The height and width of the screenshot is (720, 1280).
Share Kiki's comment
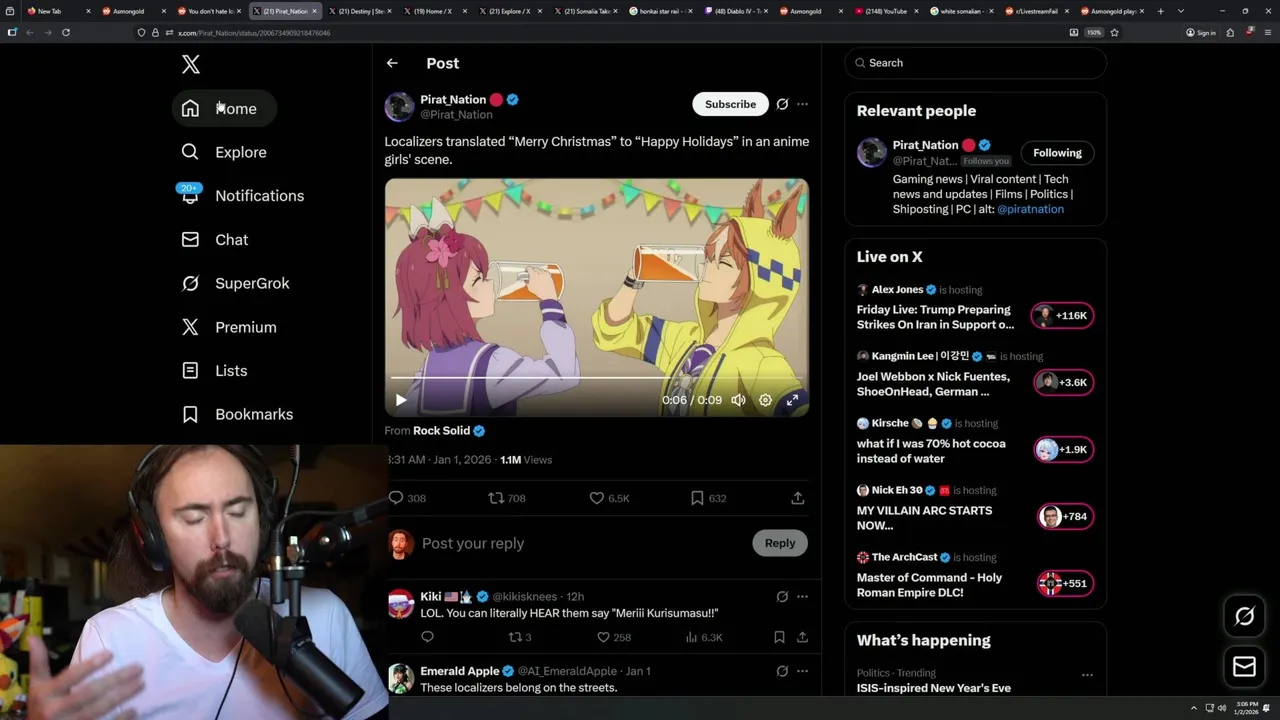(x=802, y=637)
